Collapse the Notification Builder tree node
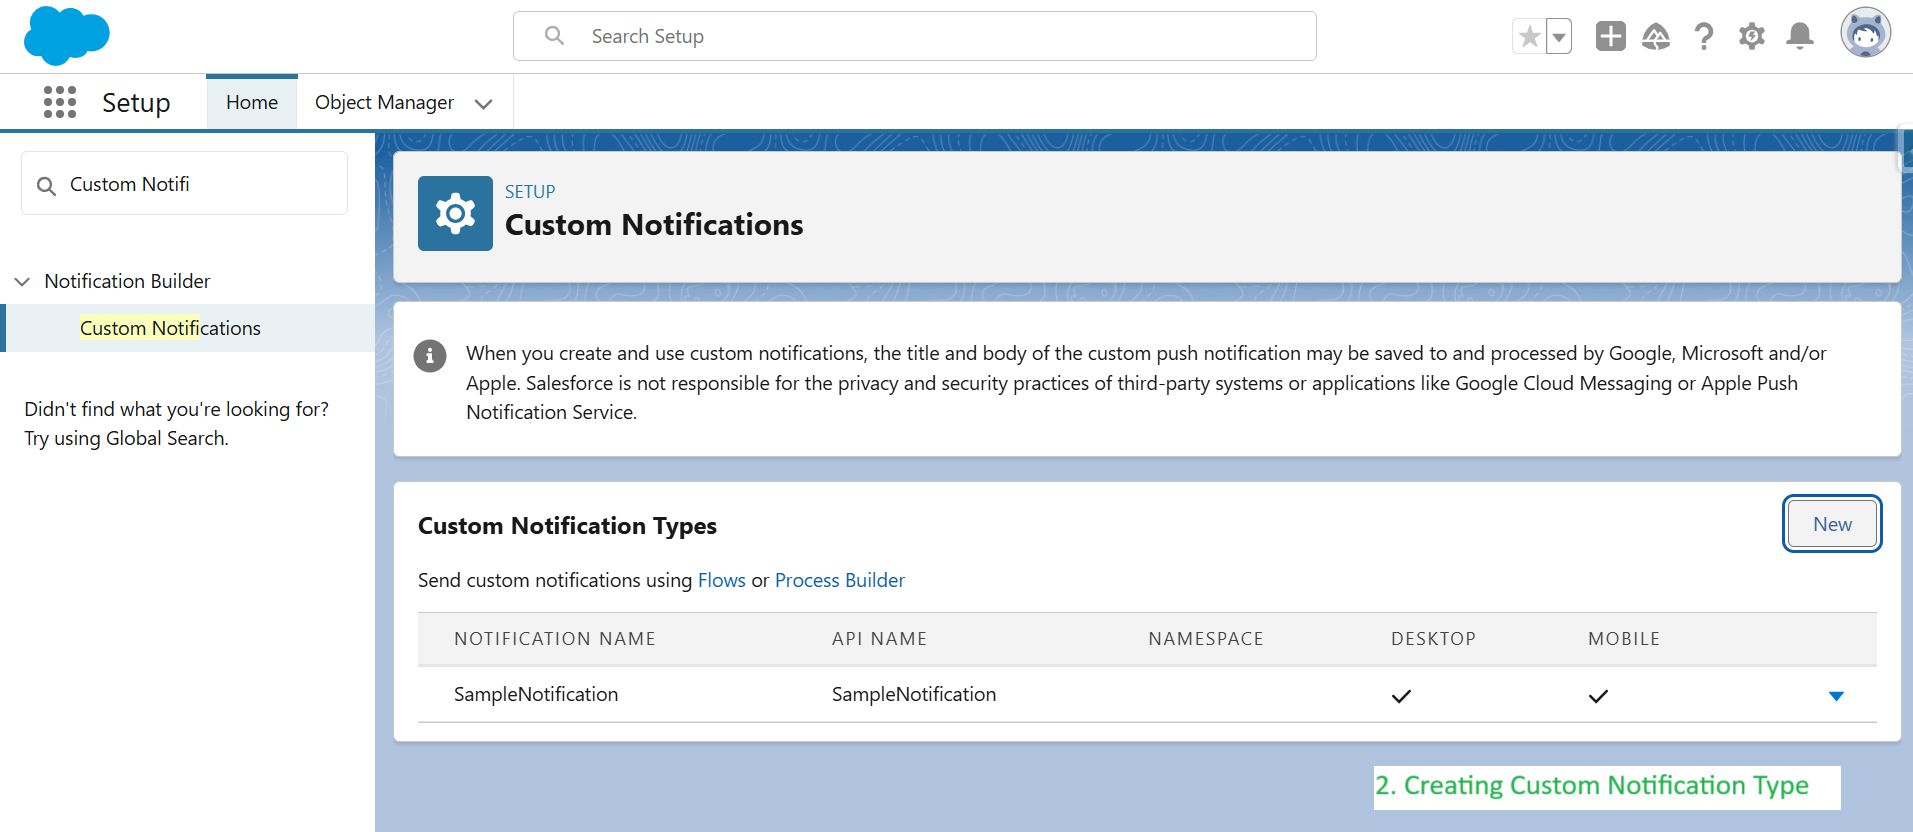 click(x=22, y=282)
